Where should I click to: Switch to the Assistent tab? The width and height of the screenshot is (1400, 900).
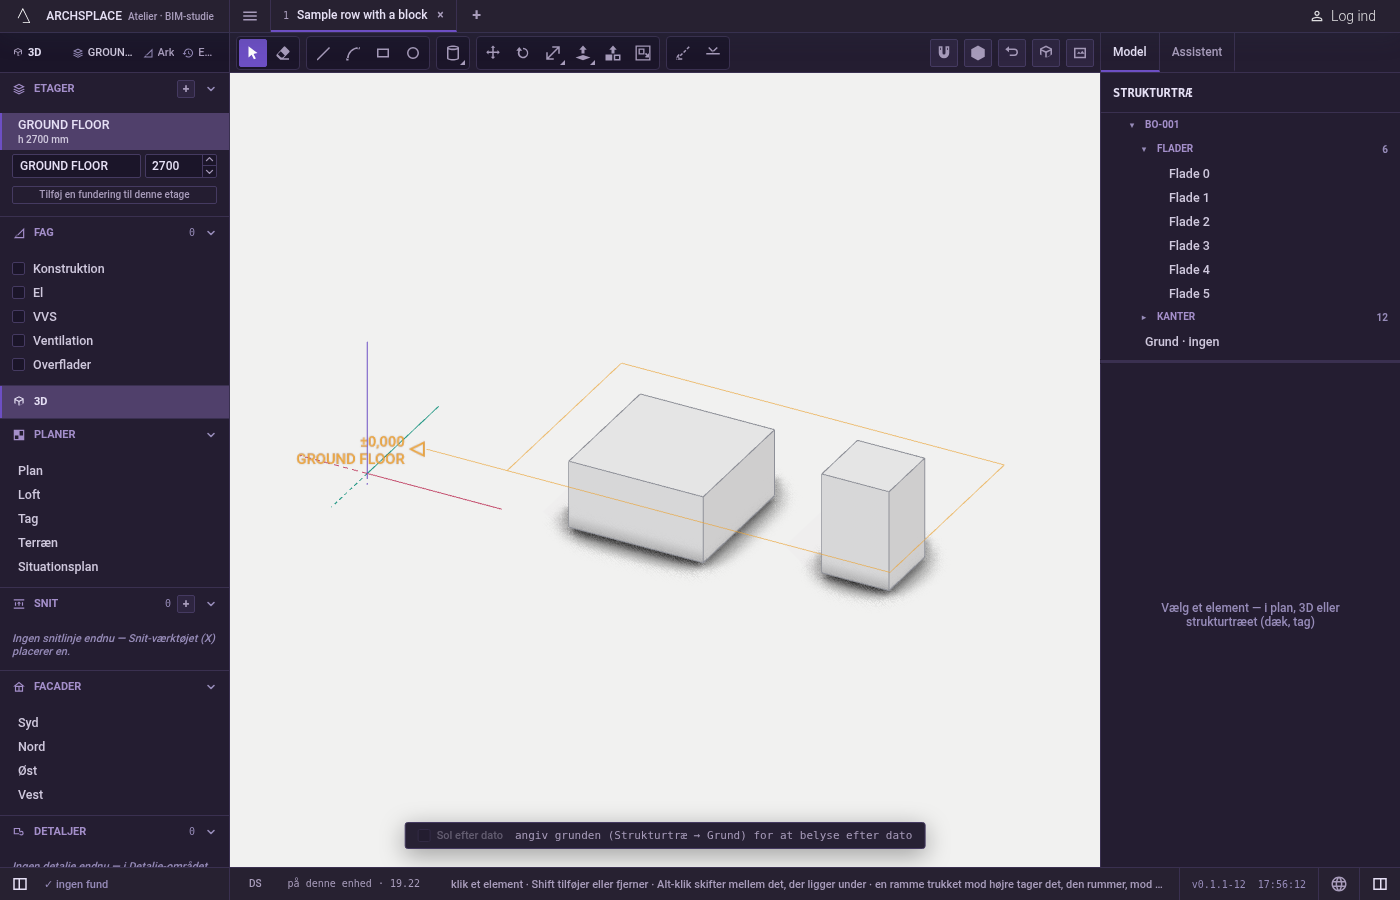pyautogui.click(x=1197, y=52)
